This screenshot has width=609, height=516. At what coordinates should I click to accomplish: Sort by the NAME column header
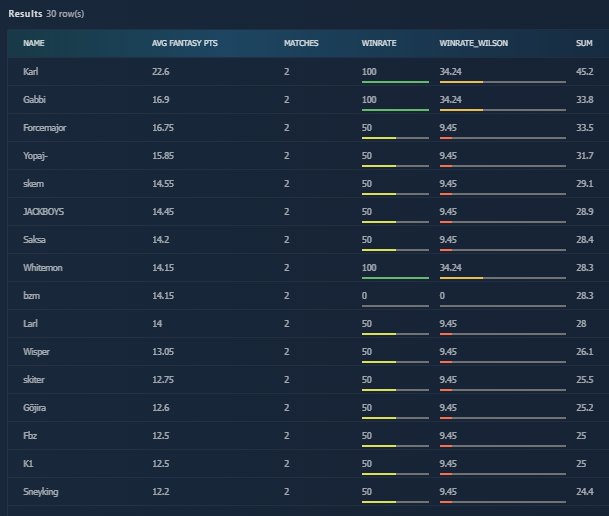point(34,44)
